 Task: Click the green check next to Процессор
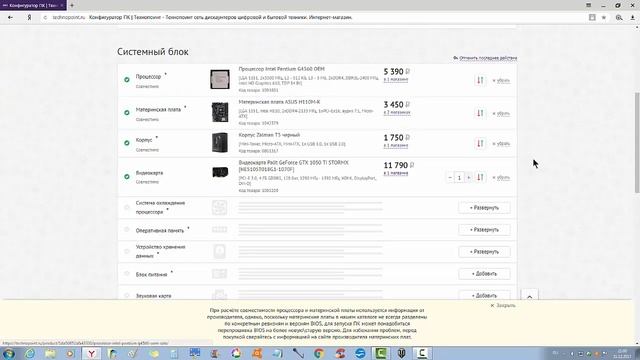click(127, 80)
